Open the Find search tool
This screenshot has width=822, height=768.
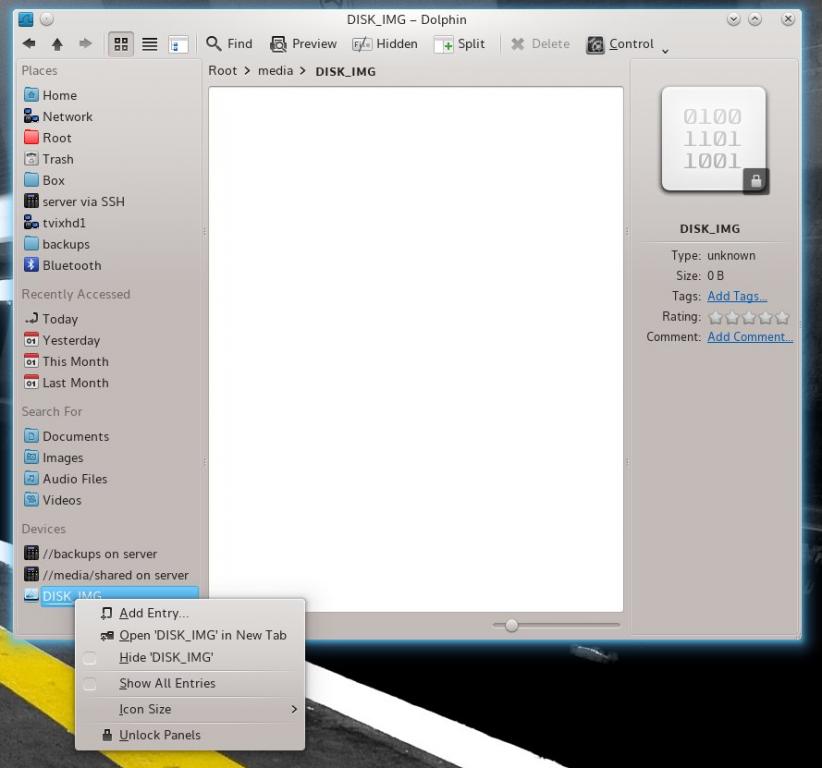(x=229, y=44)
